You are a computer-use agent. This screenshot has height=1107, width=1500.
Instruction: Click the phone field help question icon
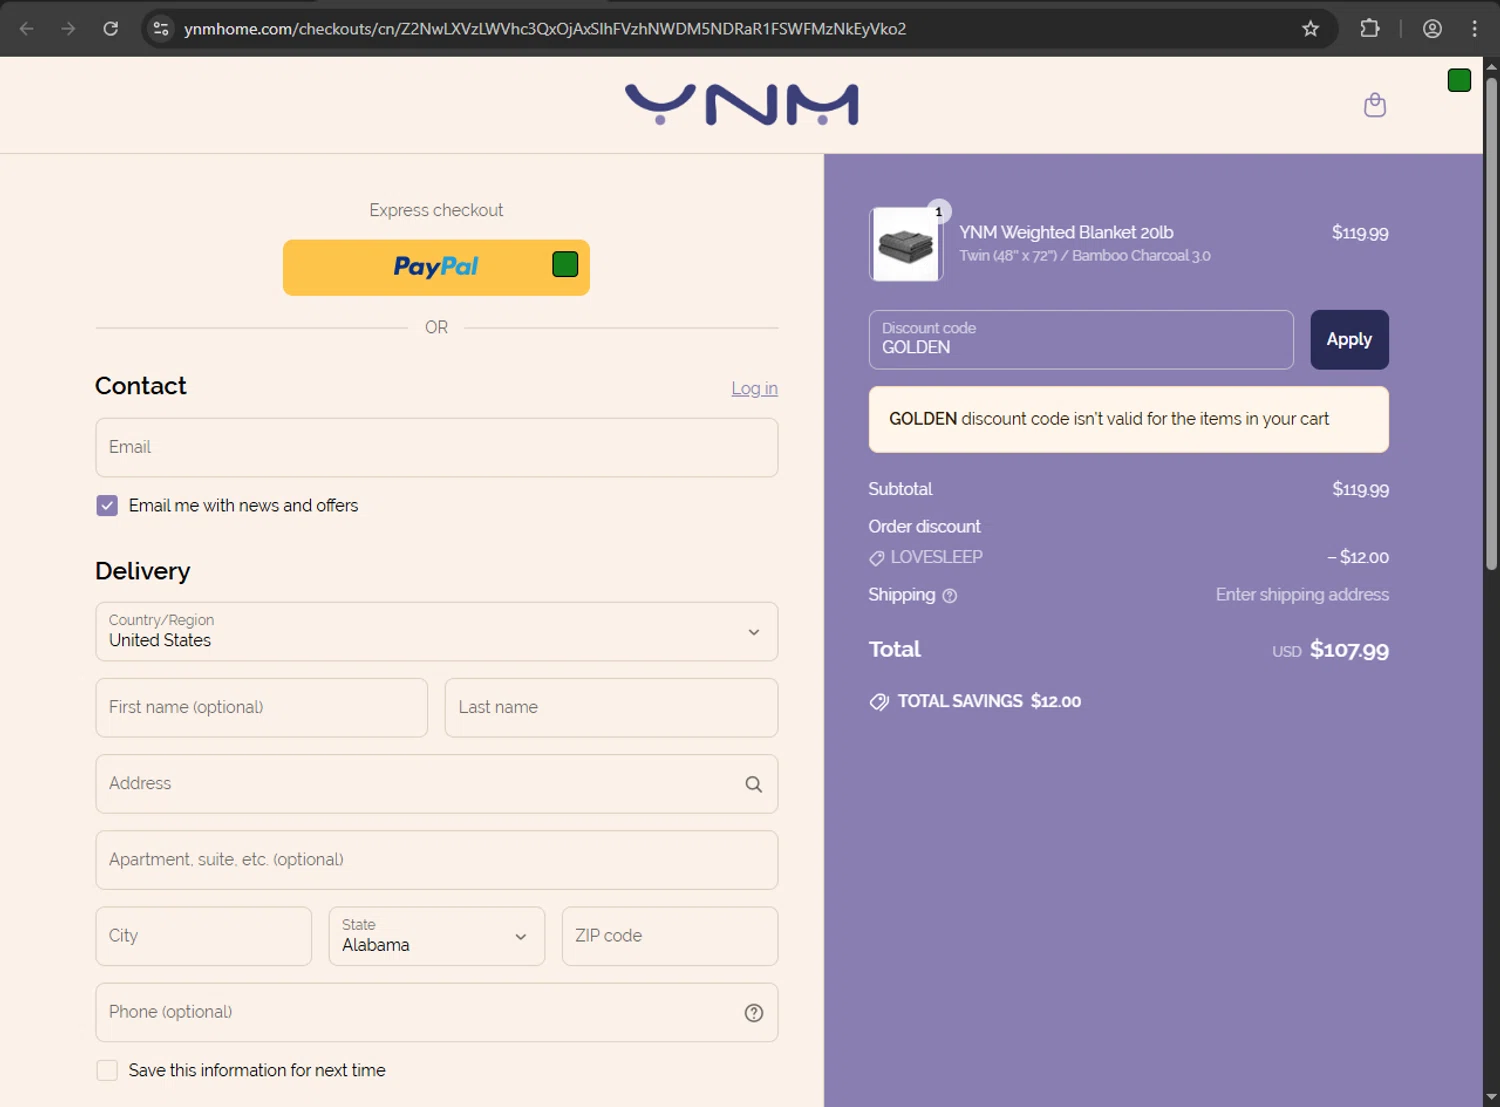(x=754, y=1013)
